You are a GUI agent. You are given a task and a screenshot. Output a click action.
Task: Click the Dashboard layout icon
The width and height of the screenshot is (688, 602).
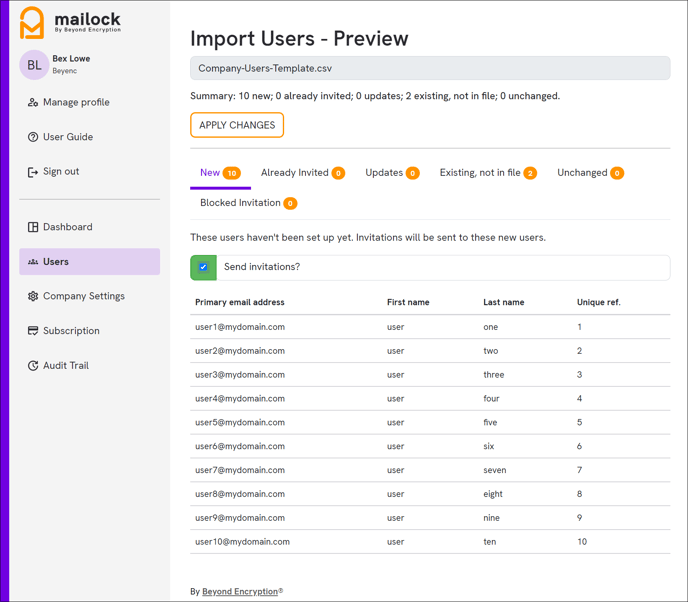(33, 227)
